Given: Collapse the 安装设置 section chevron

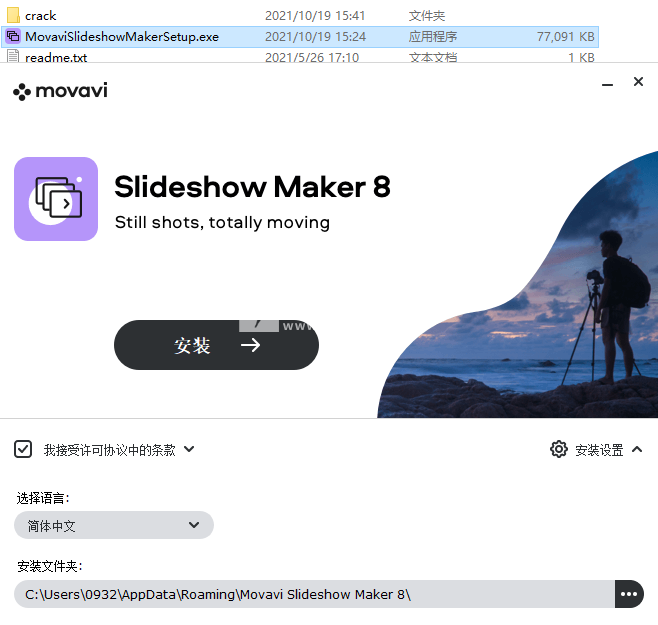Looking at the screenshot, I should point(637,450).
